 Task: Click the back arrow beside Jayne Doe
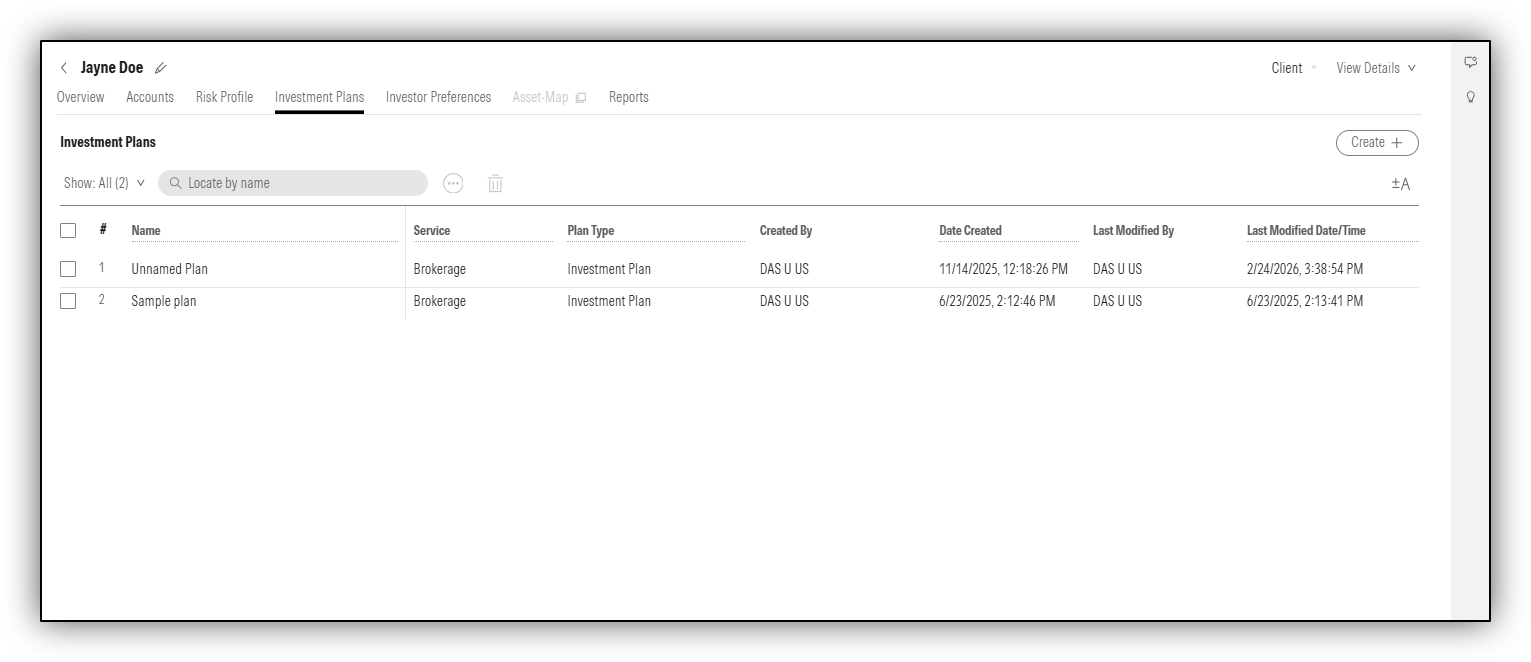[64, 68]
